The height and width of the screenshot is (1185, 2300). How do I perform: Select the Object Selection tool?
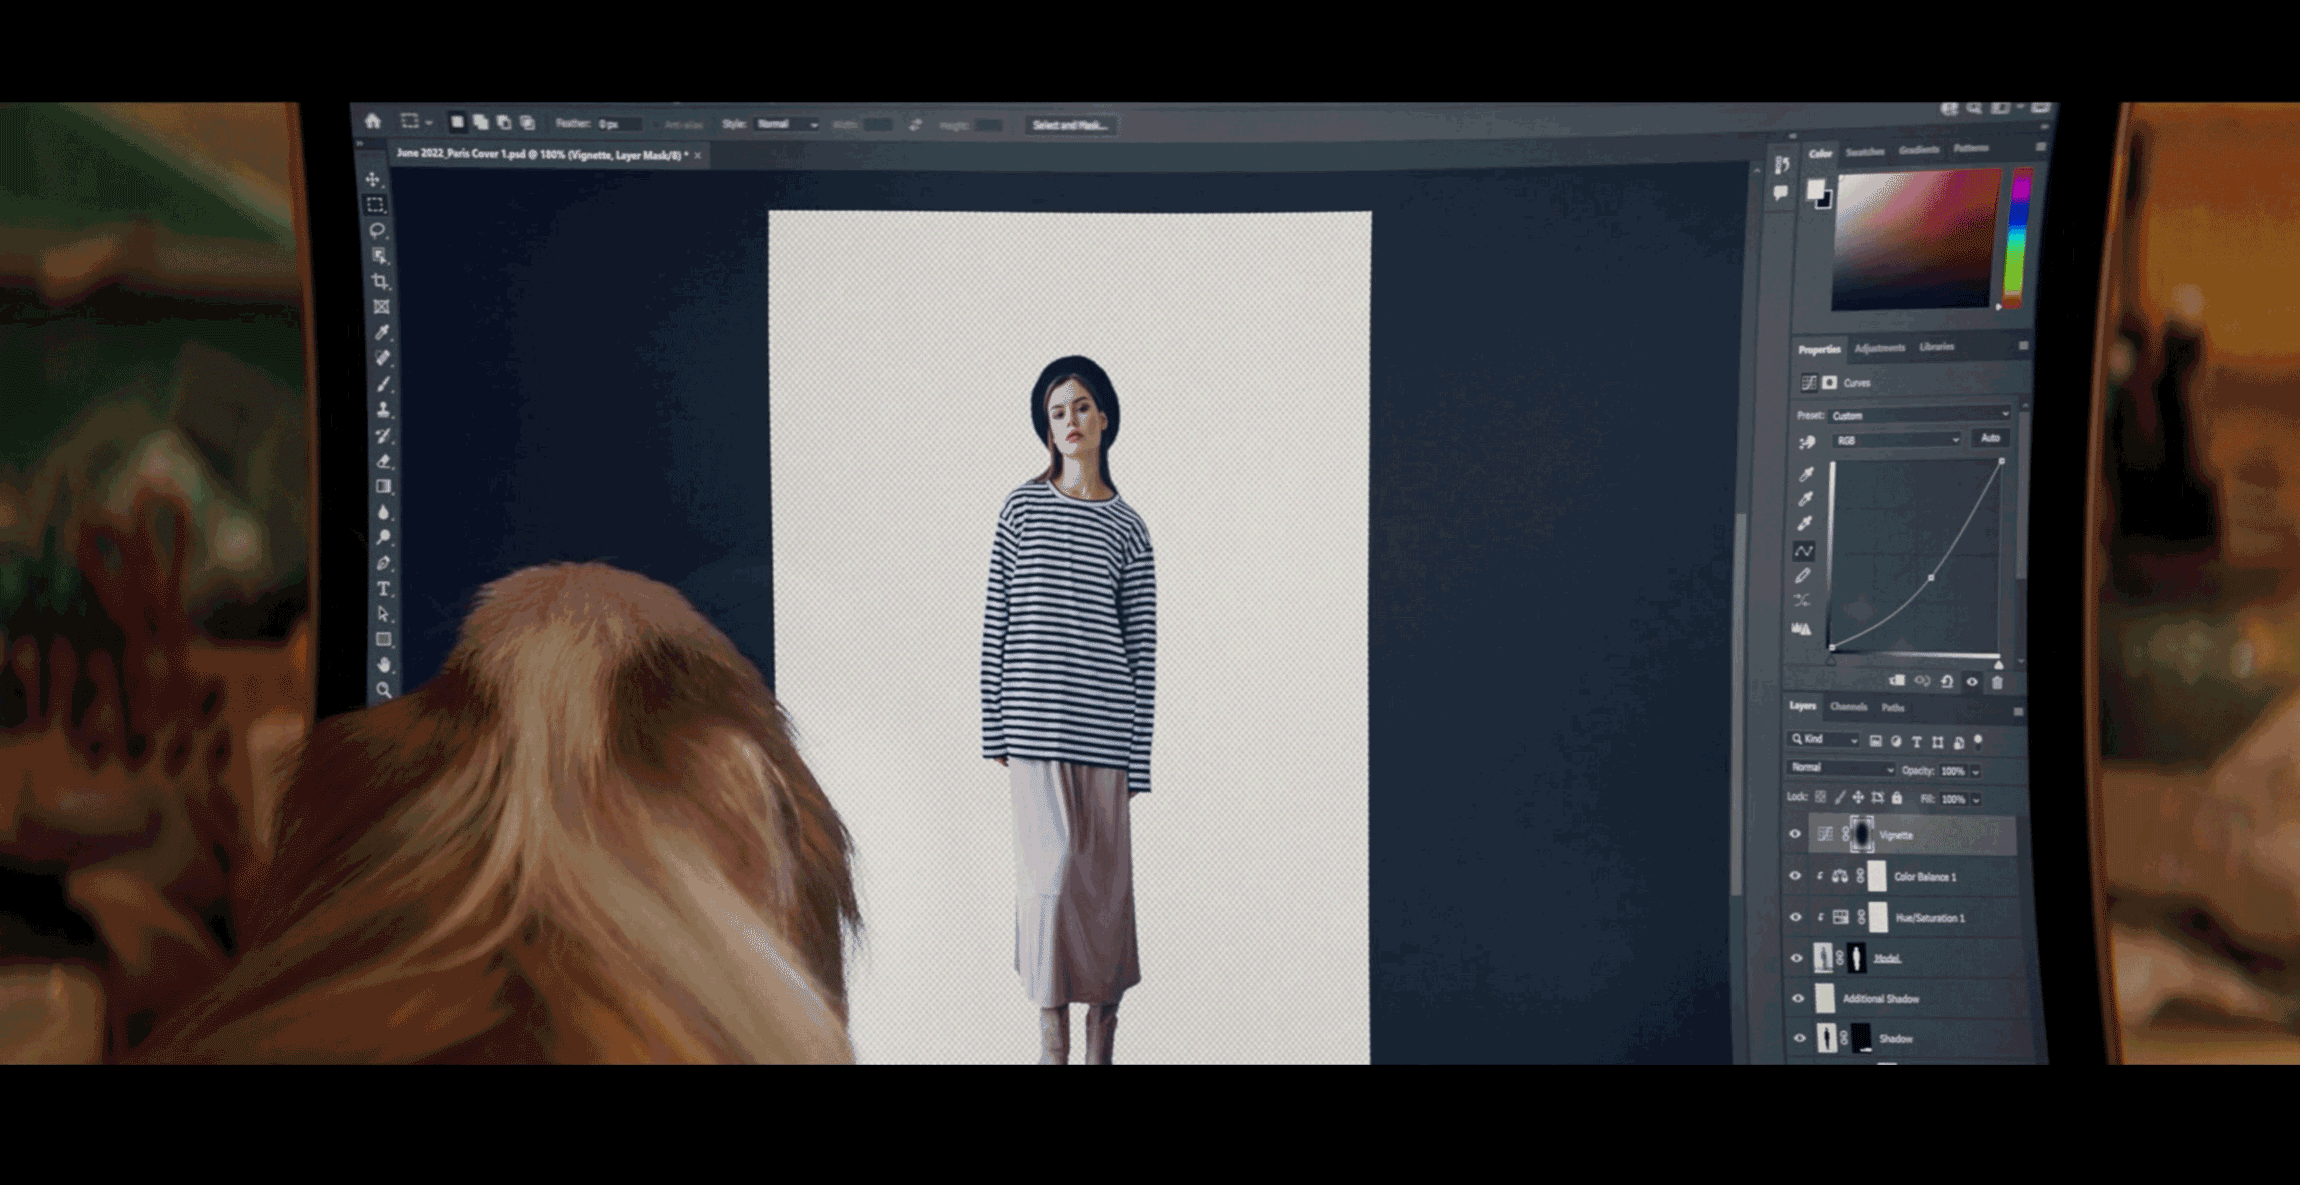[x=379, y=256]
